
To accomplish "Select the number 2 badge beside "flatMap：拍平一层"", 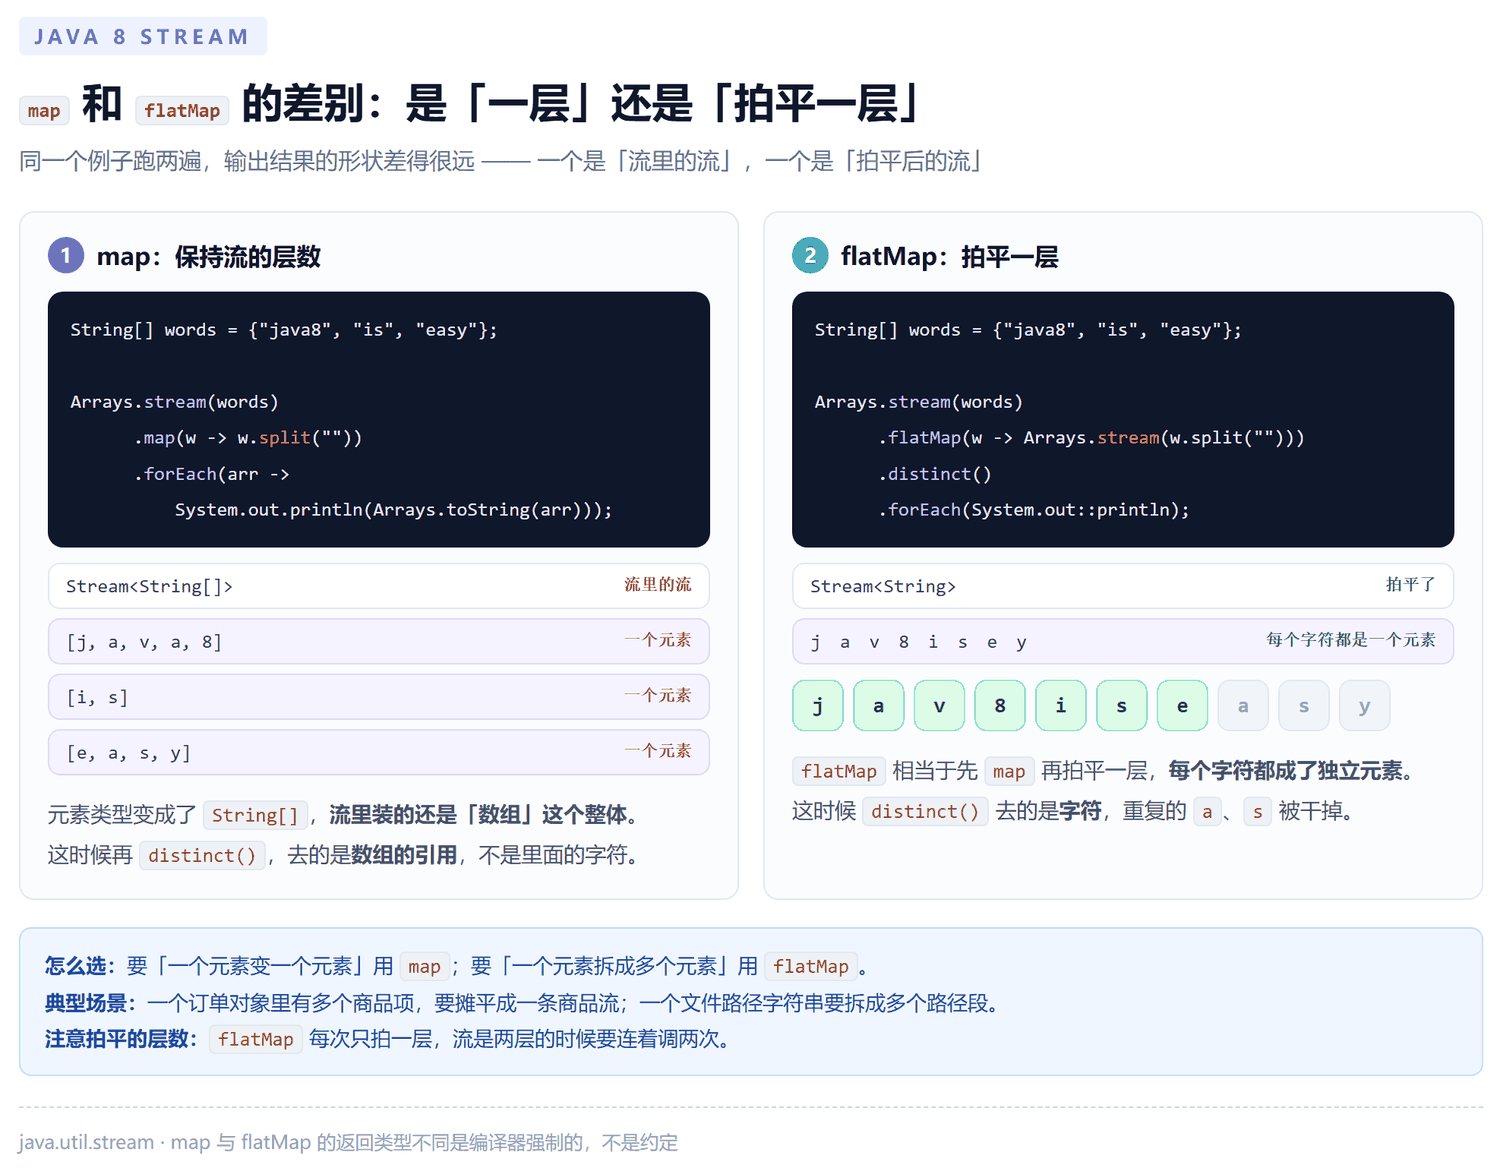I will click(810, 256).
